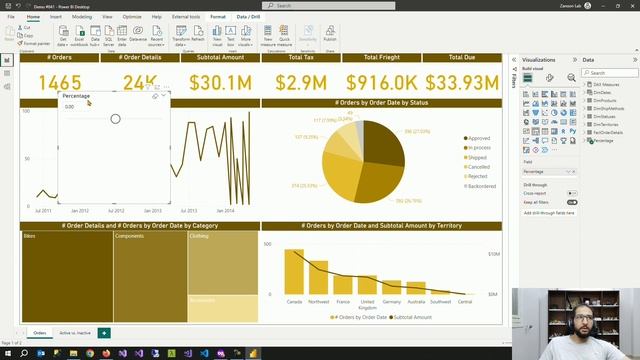Click the Copy button in the ribbon

(25, 36)
